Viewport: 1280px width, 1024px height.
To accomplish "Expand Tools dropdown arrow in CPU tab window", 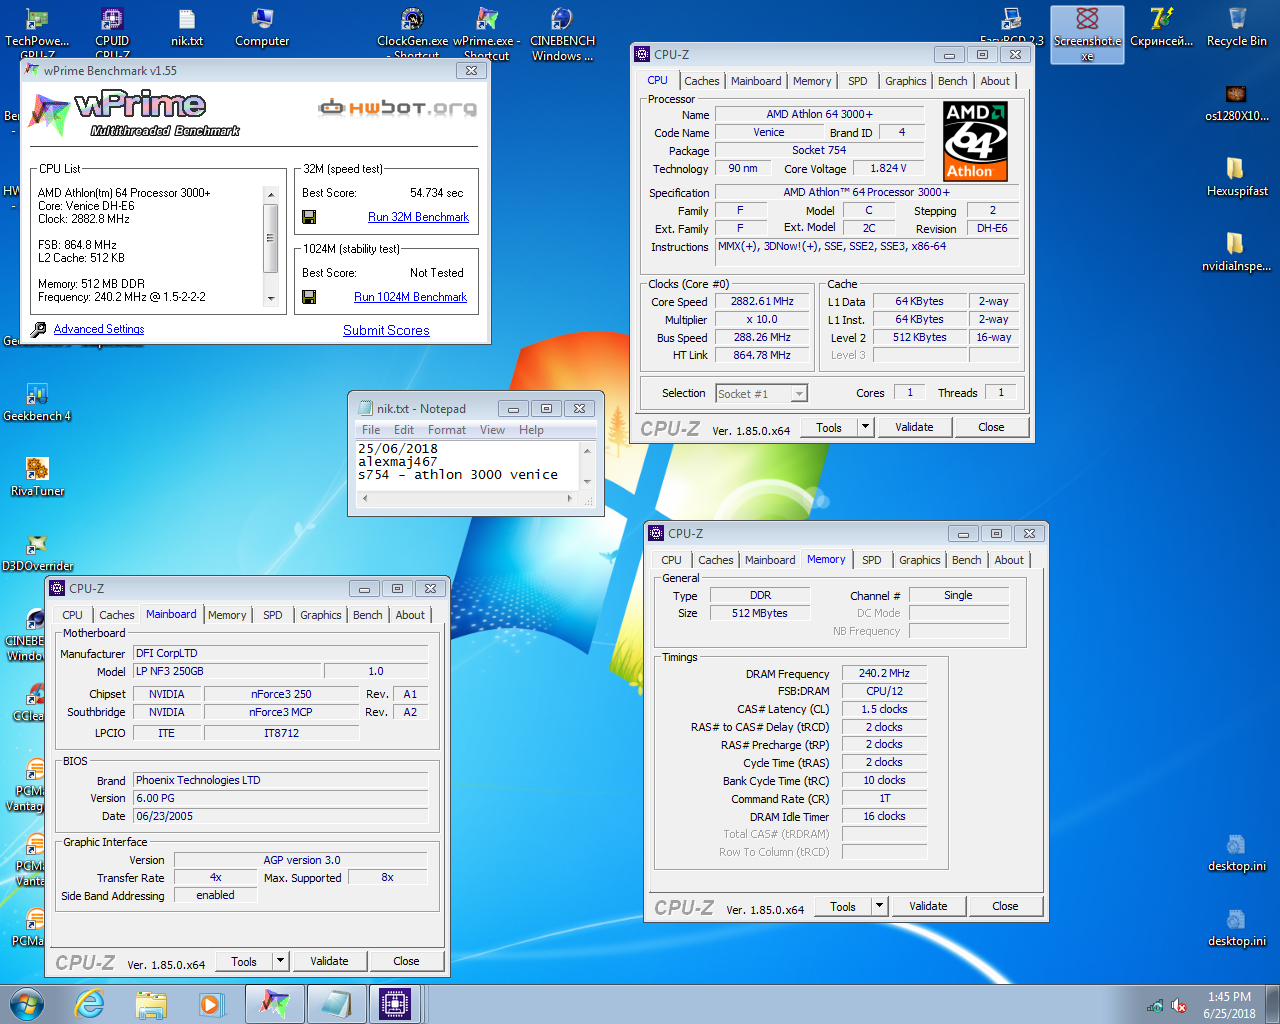I will 865,427.
